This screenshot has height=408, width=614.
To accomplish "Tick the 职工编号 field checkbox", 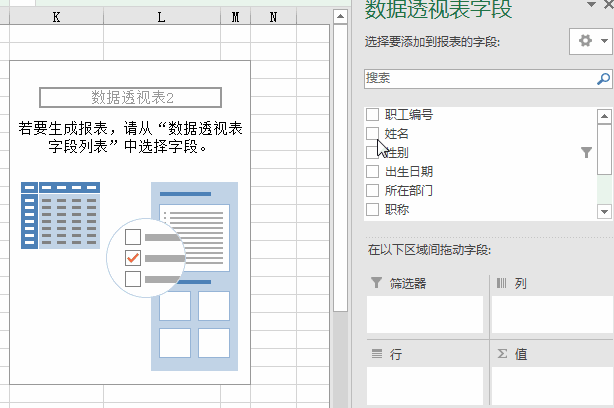I will pos(372,115).
